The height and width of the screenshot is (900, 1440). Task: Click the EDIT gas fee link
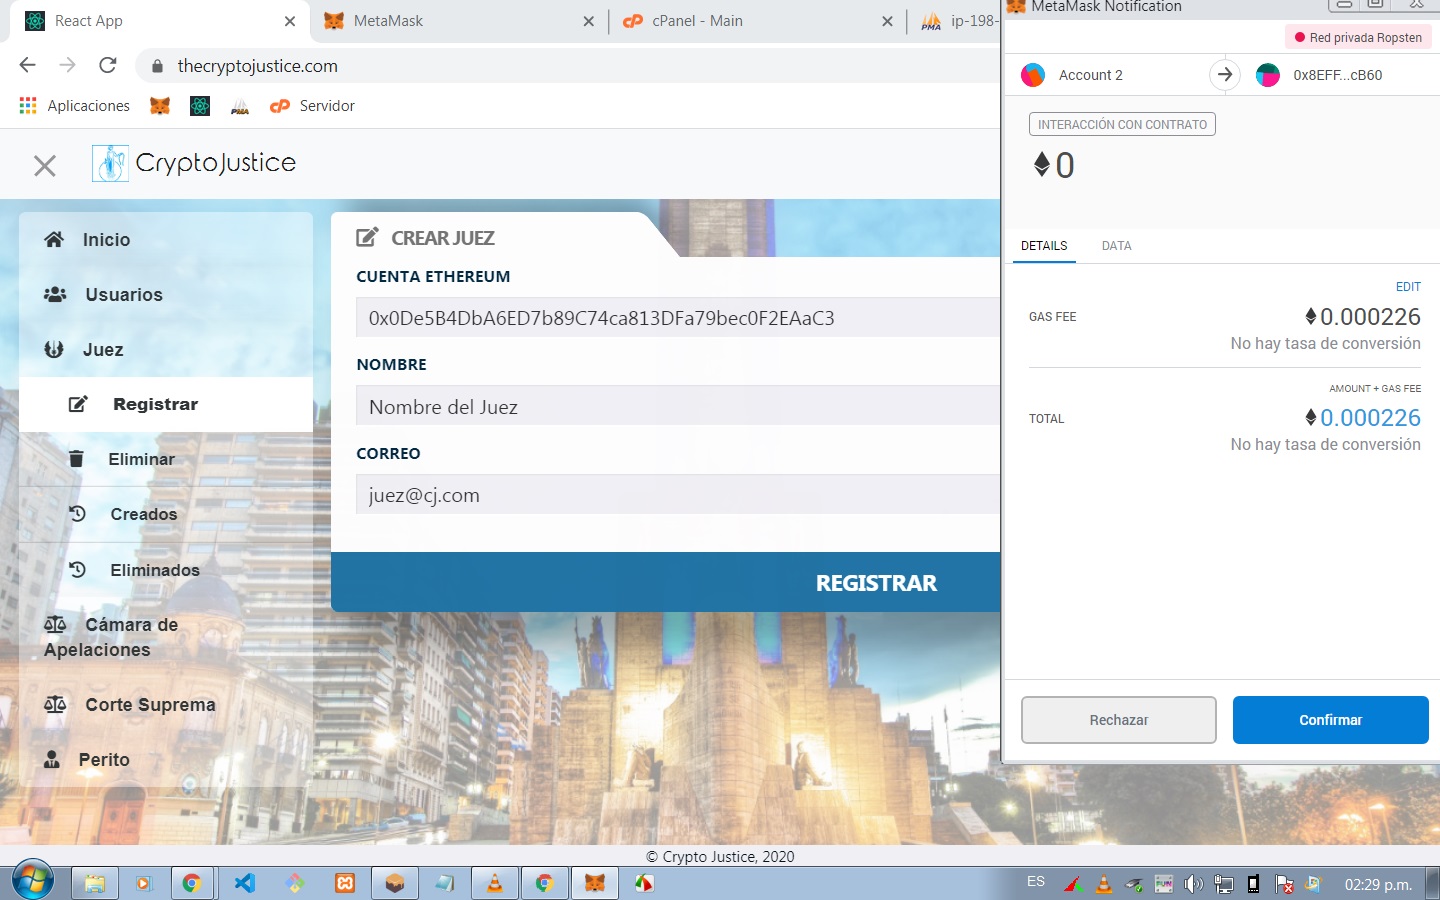[1408, 287]
